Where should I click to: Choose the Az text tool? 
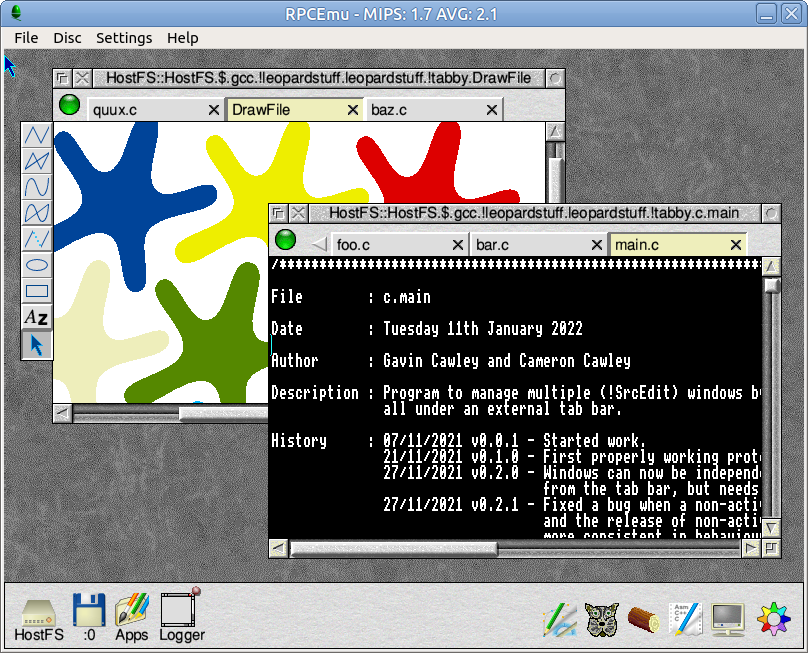(x=37, y=318)
